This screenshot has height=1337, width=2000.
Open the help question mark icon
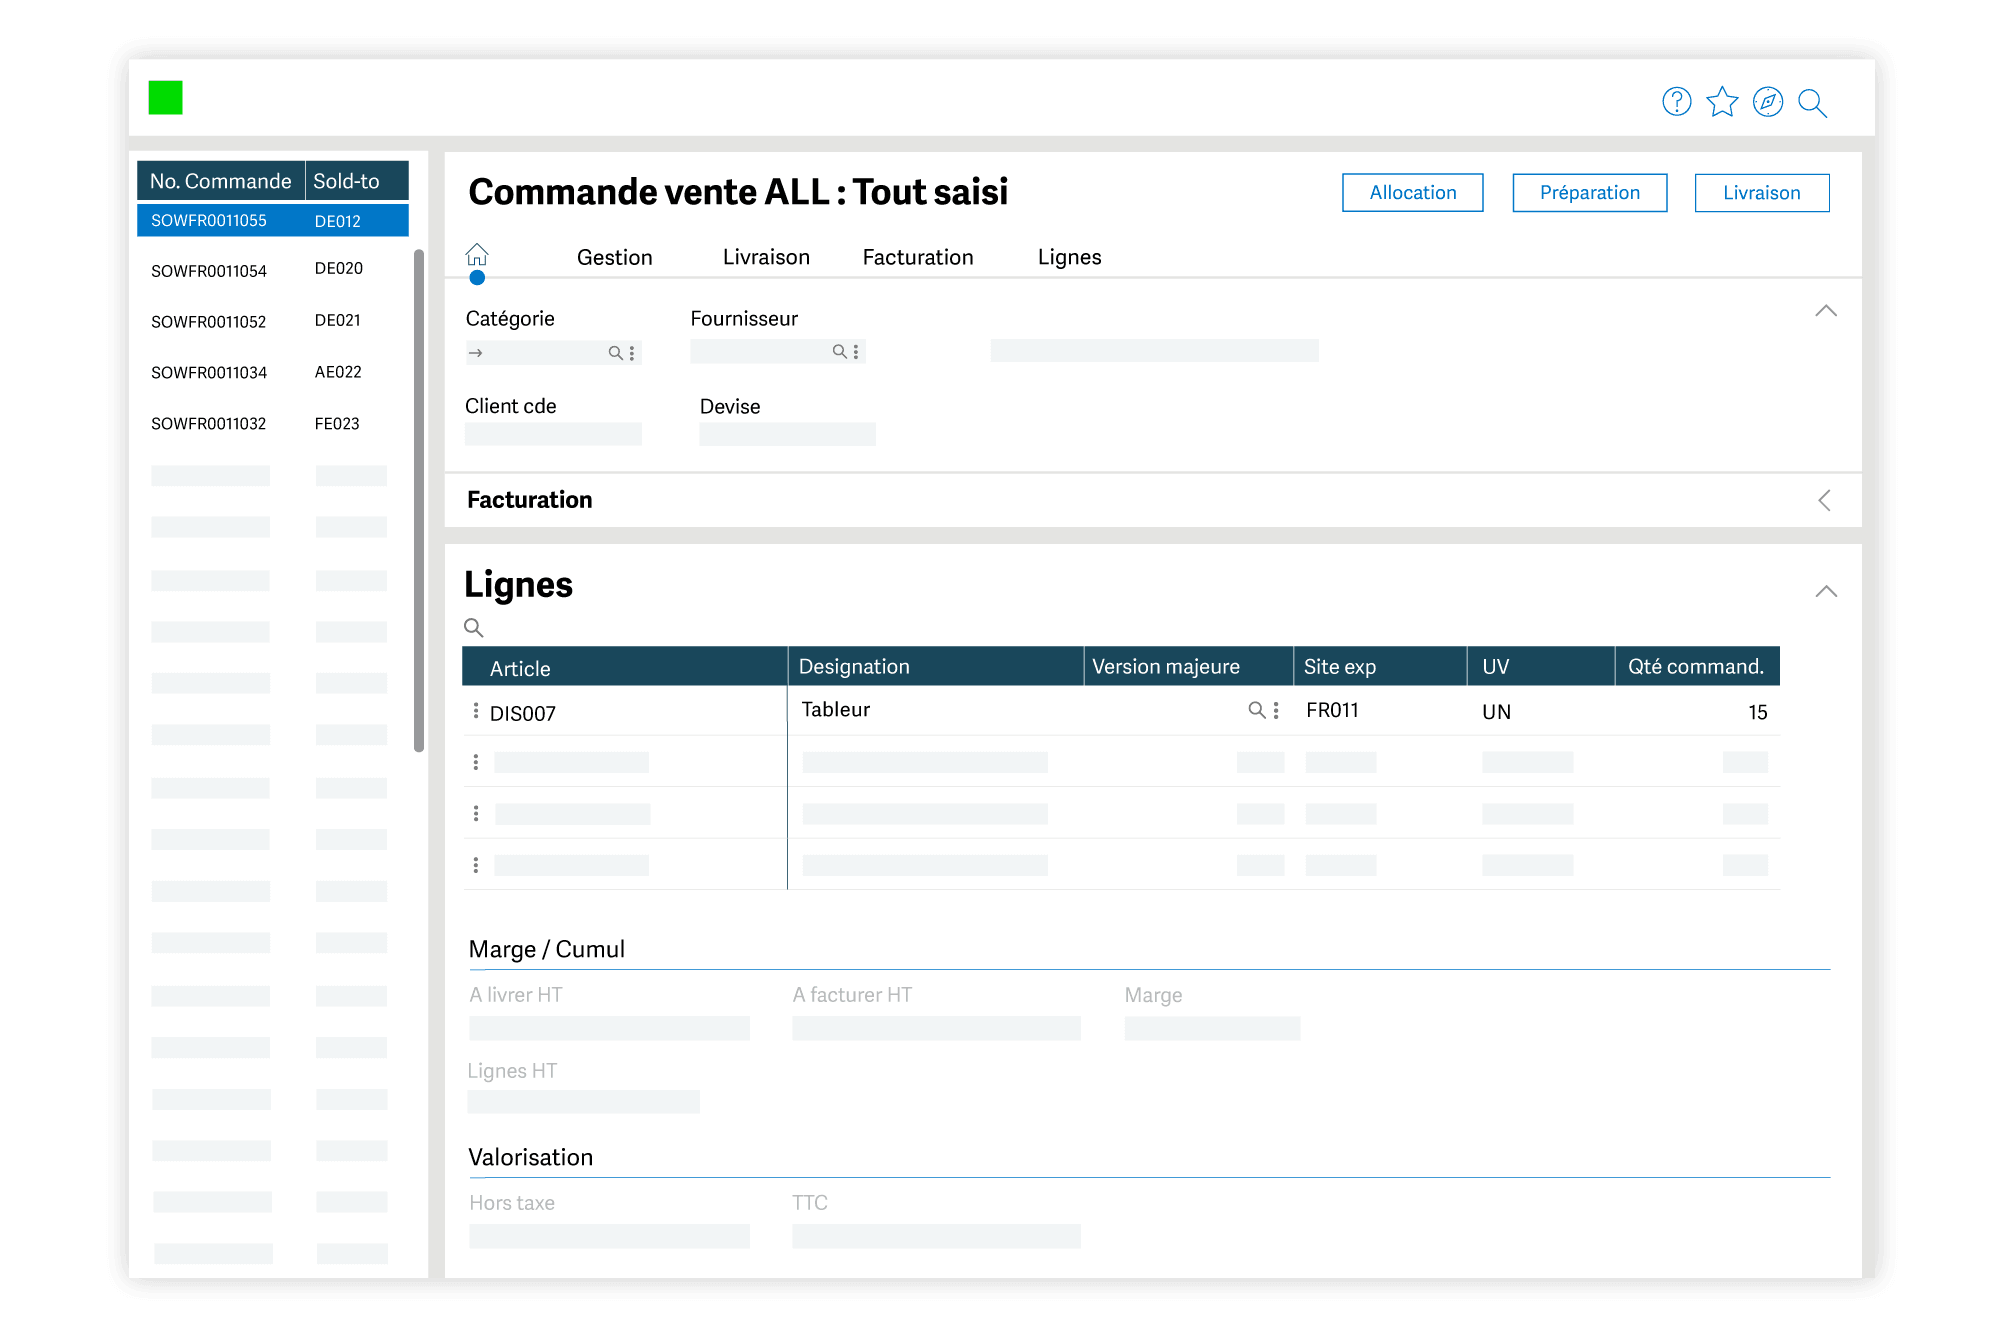click(x=1676, y=102)
